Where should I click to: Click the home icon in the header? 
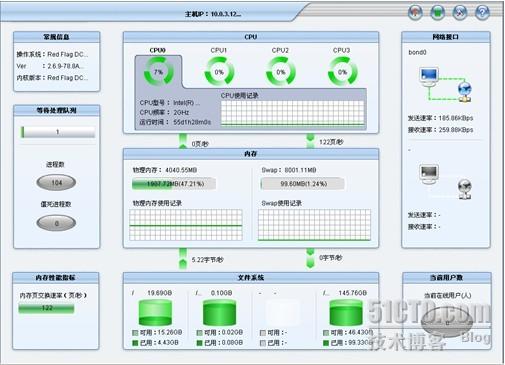pos(415,13)
